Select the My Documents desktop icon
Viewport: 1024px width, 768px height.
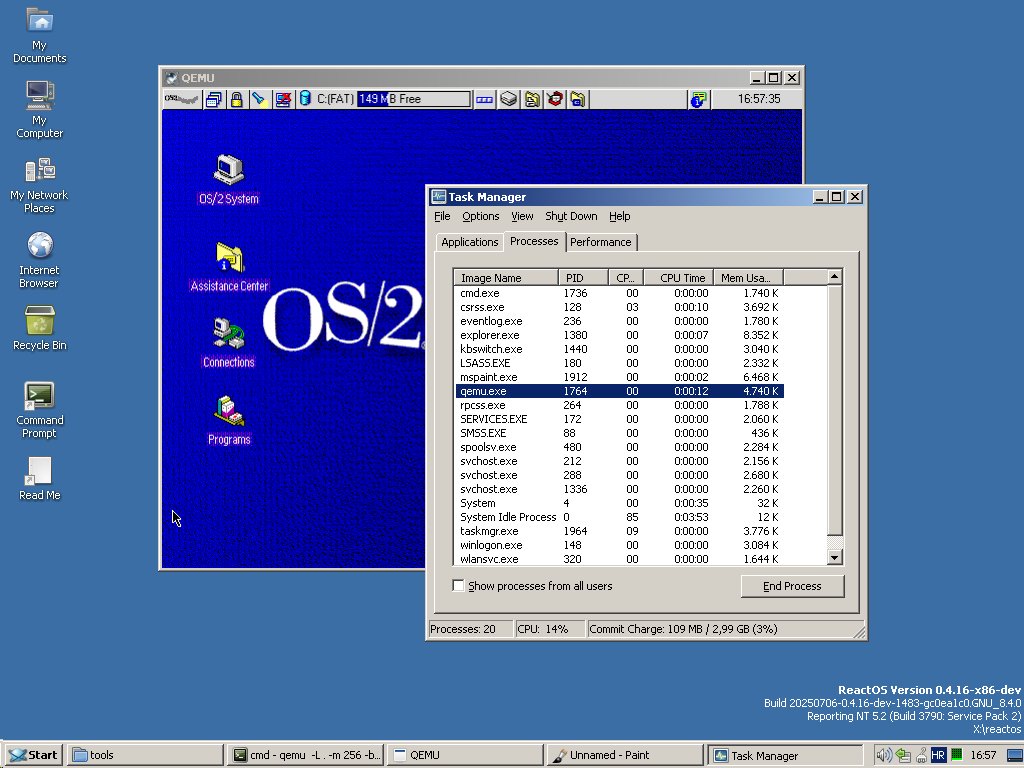[x=40, y=34]
